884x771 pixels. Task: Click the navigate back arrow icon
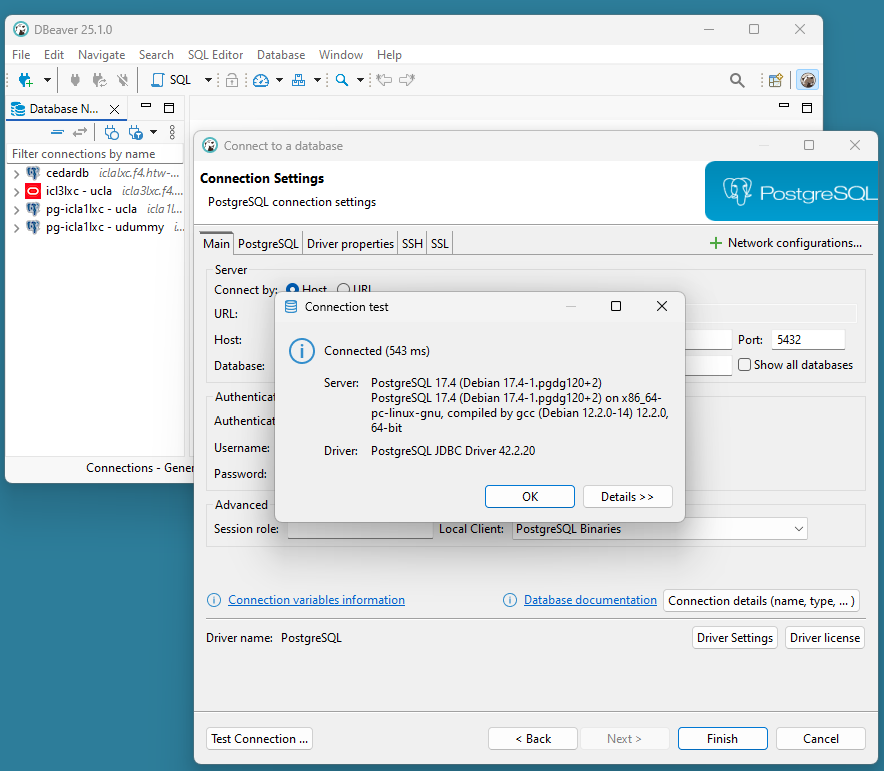384,80
